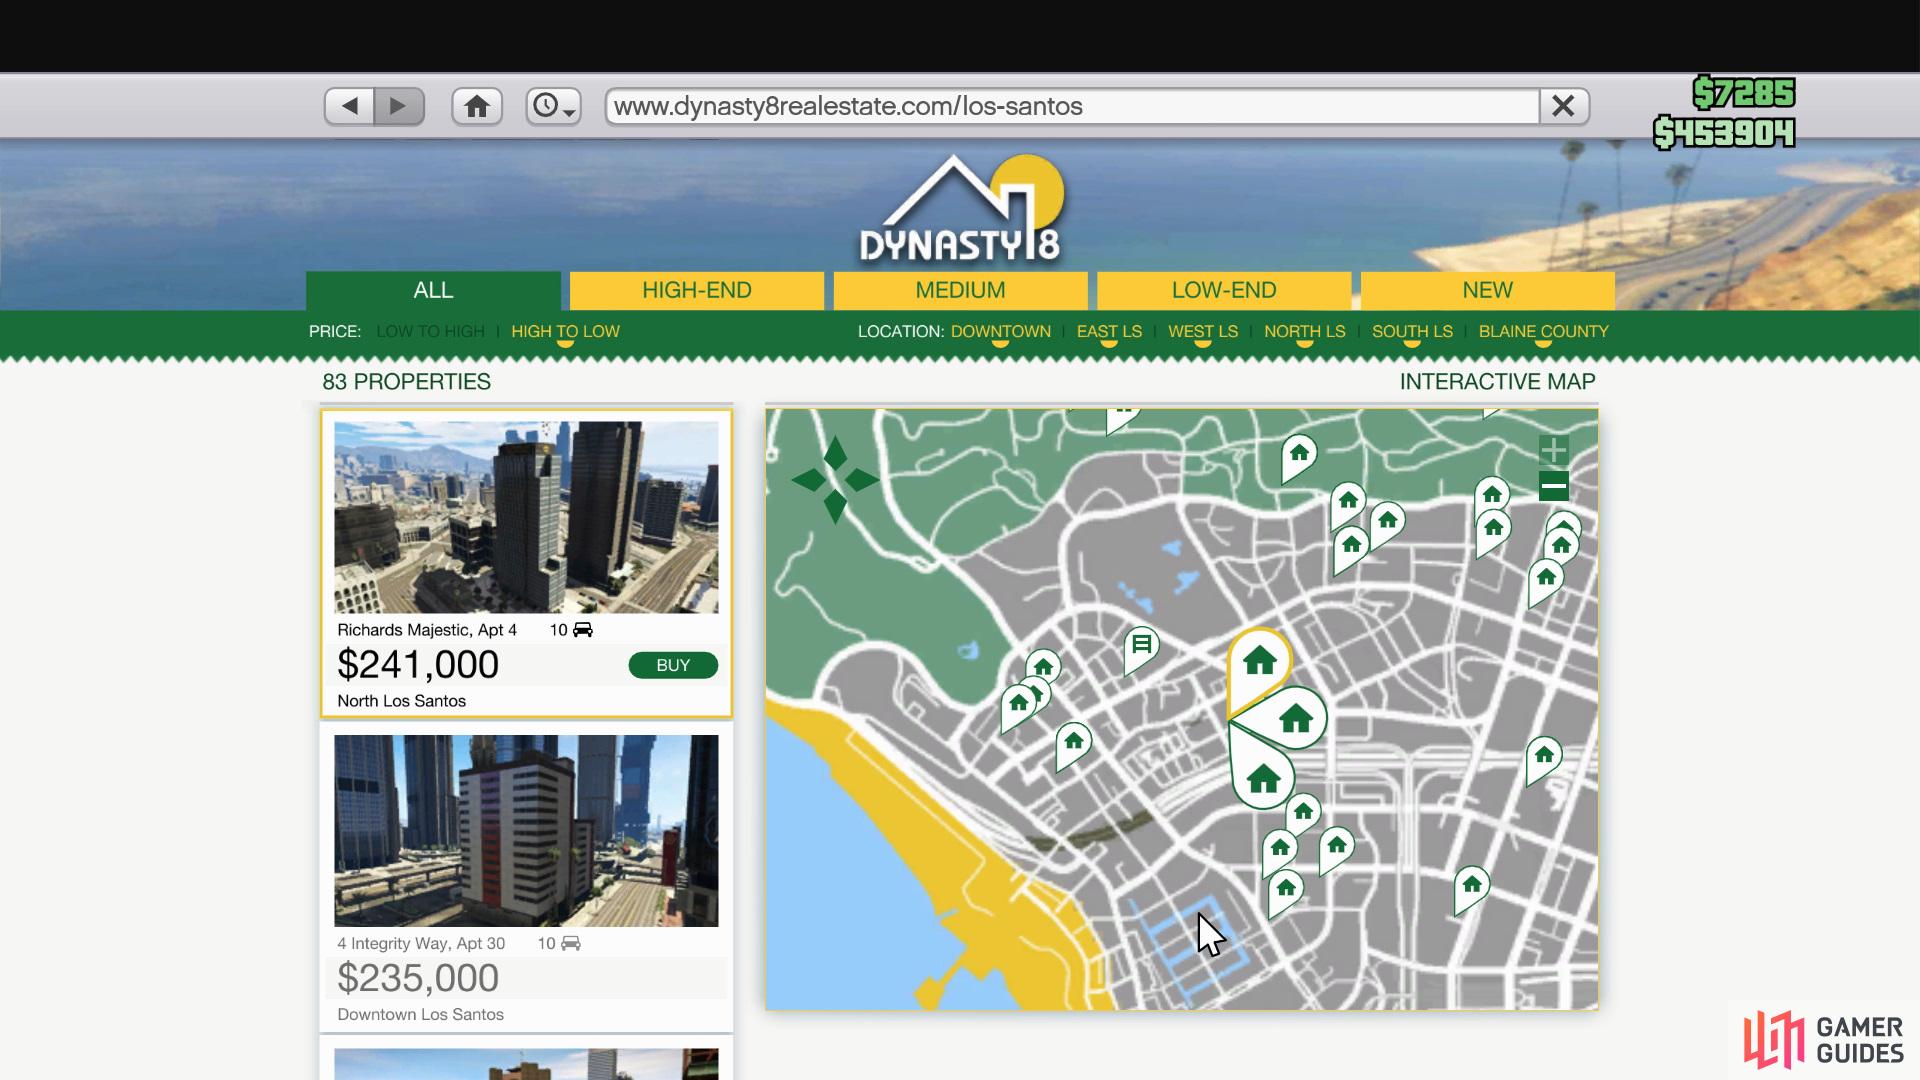Select the yellow highlighted house marker
Viewport: 1920px width, 1080px height.
click(1259, 664)
